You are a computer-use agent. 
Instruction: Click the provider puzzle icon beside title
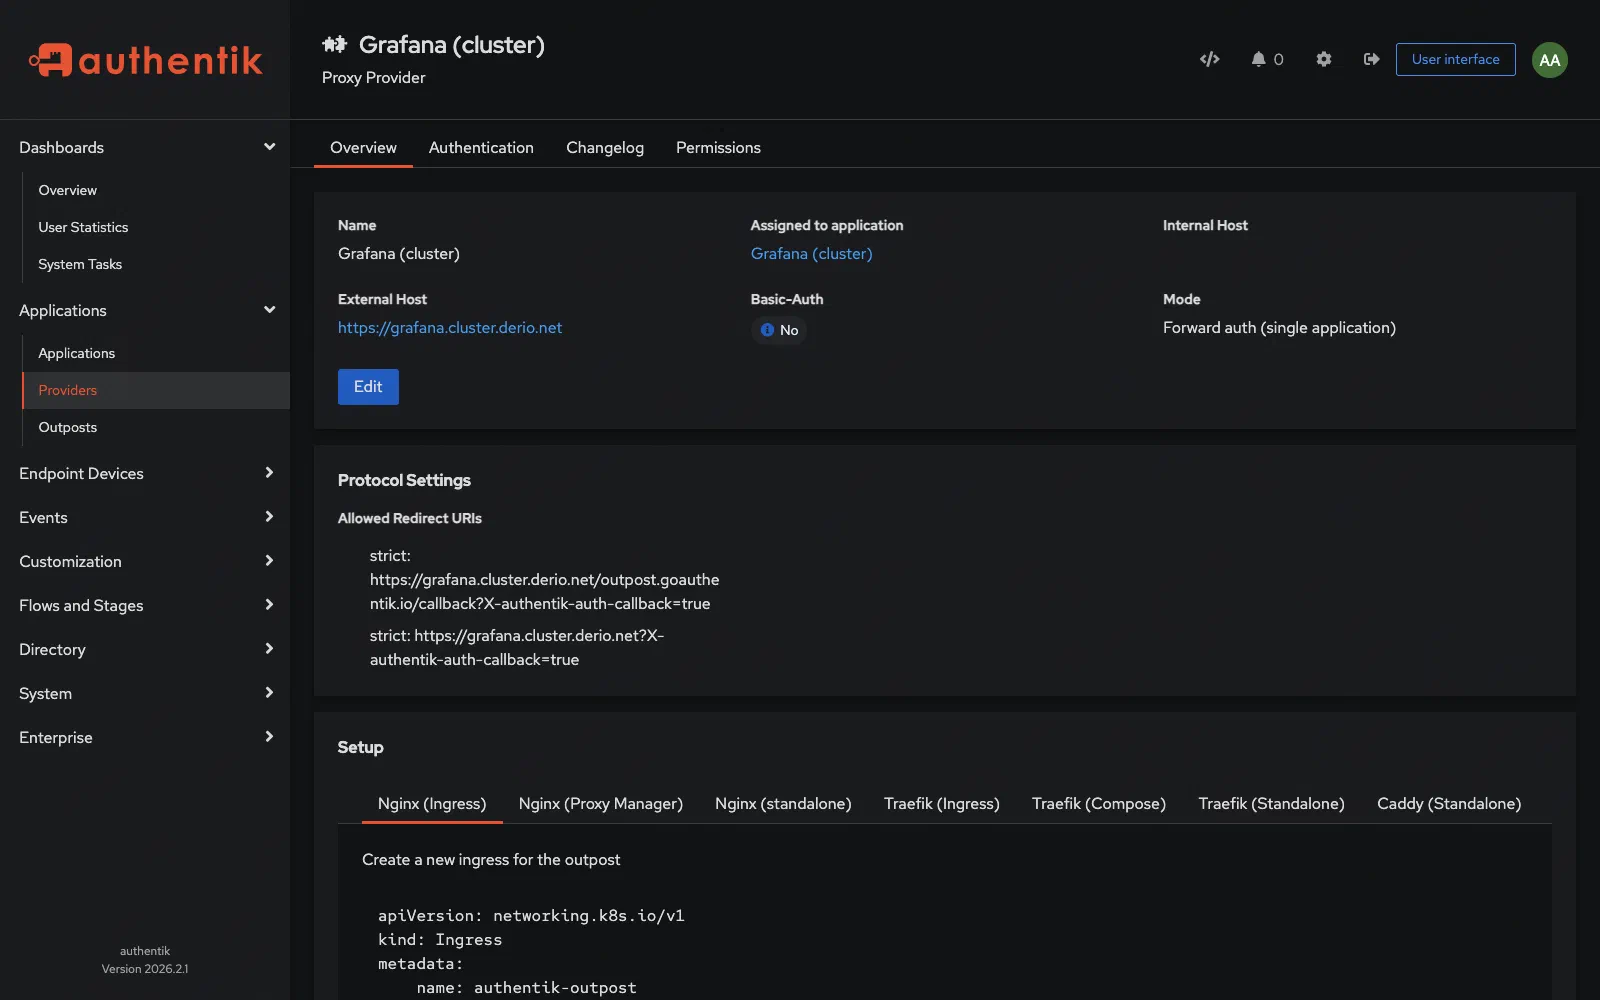334,44
